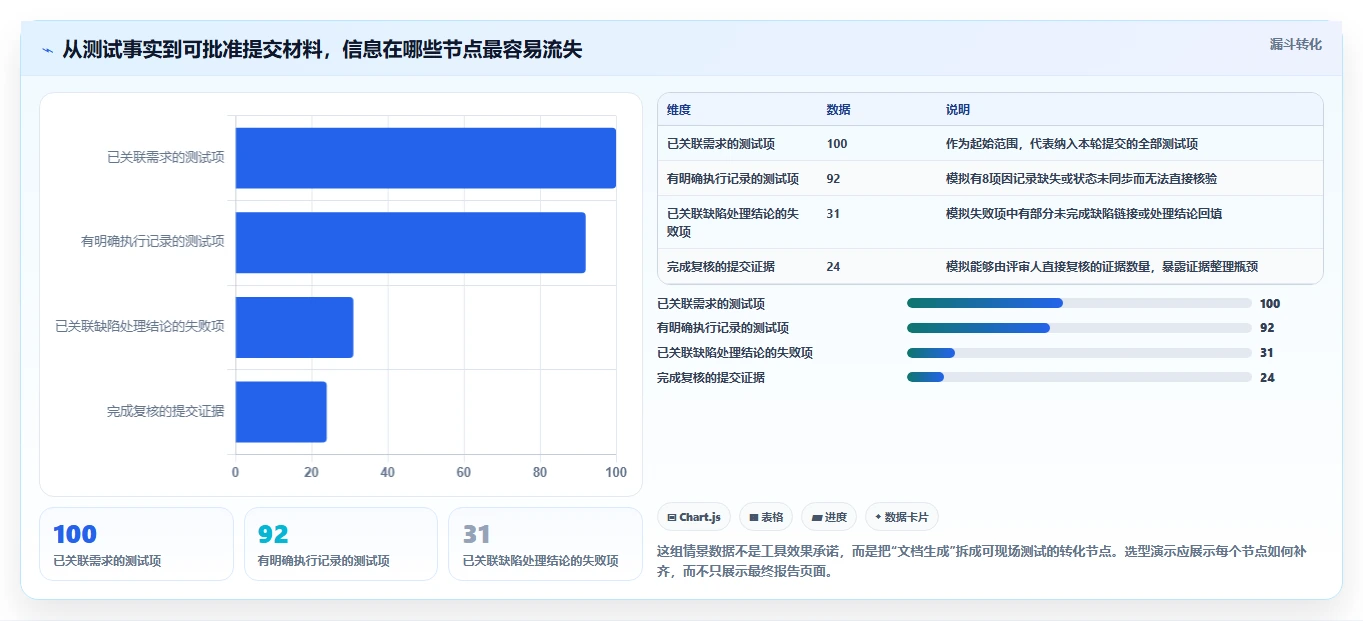Click the chart axis label 已关联缺陷处理结论的失败项
The height and width of the screenshot is (621, 1363).
[x=140, y=327]
